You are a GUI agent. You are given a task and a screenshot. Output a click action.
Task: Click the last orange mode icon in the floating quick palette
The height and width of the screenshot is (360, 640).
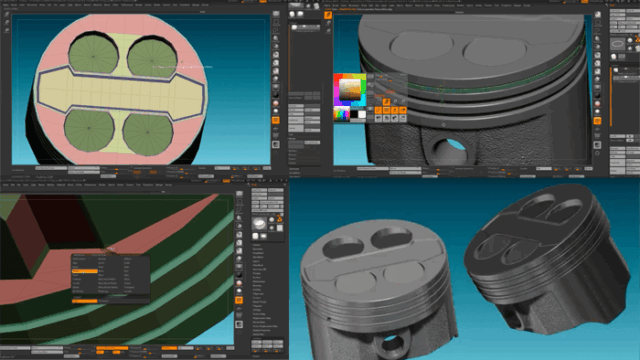[403, 110]
